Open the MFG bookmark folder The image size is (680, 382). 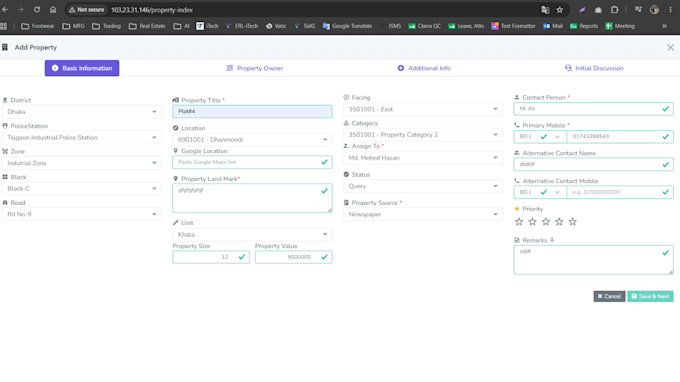74,26
